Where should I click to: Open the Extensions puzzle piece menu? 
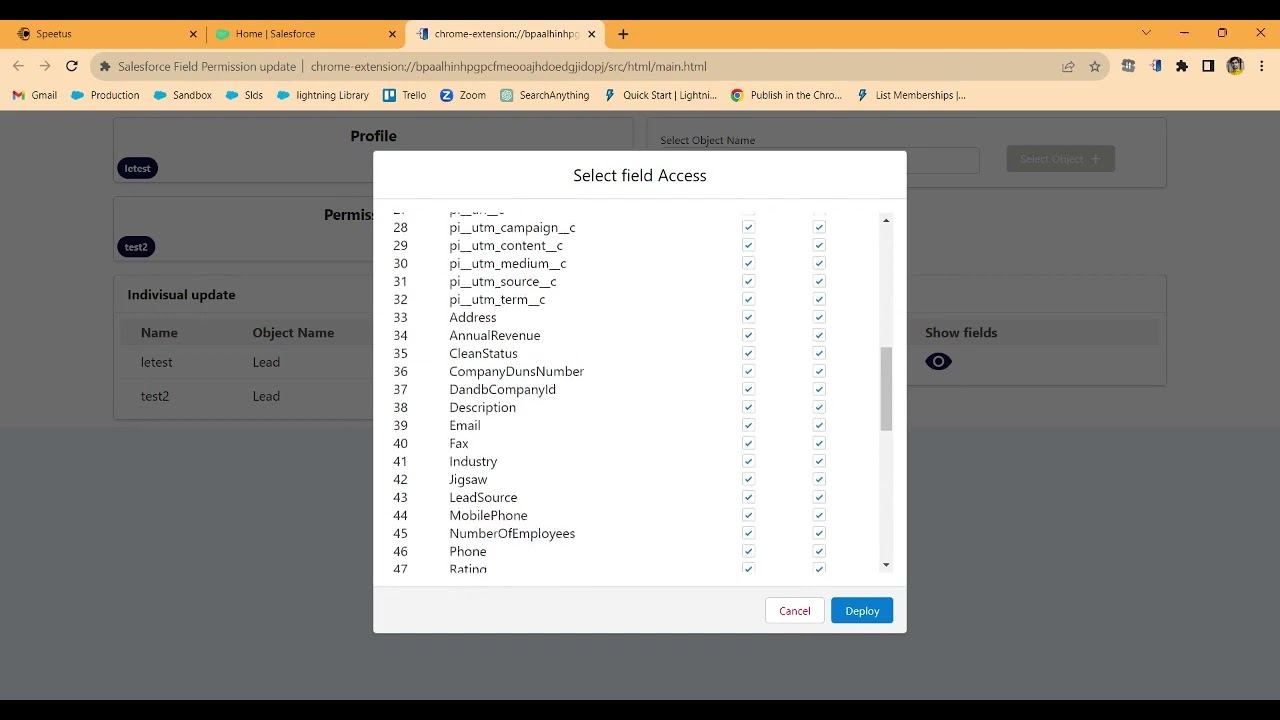pos(1182,66)
